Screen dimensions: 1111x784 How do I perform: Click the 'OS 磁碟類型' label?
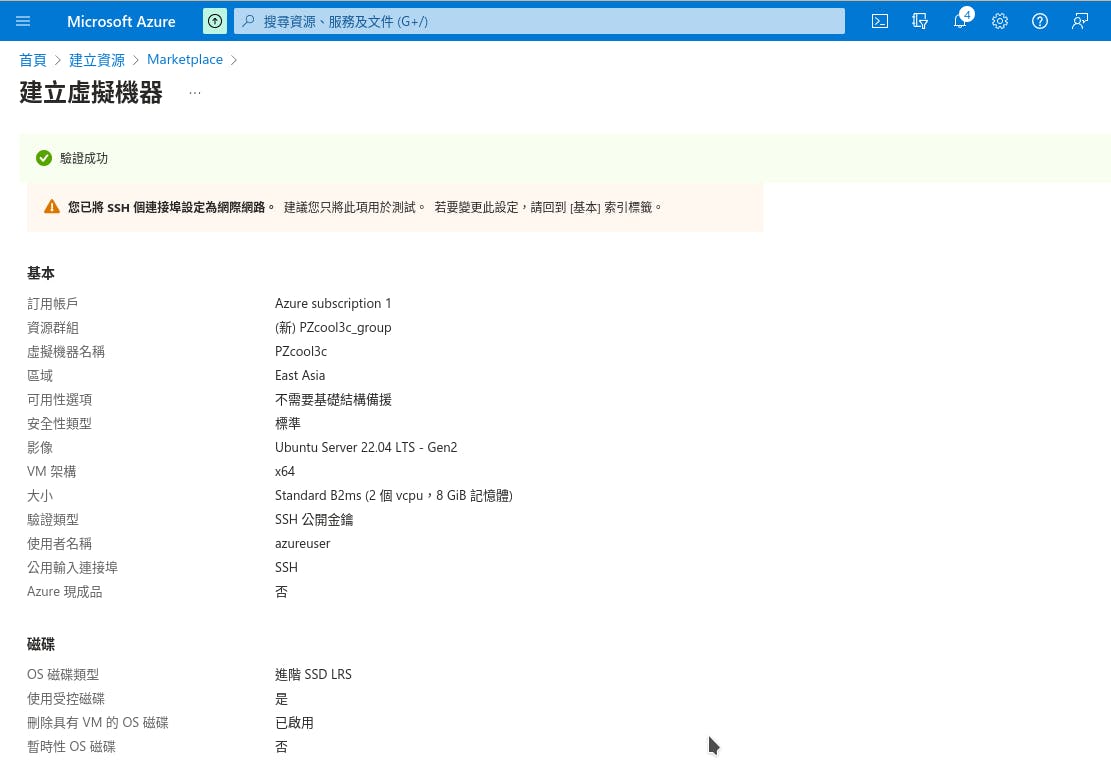(63, 675)
